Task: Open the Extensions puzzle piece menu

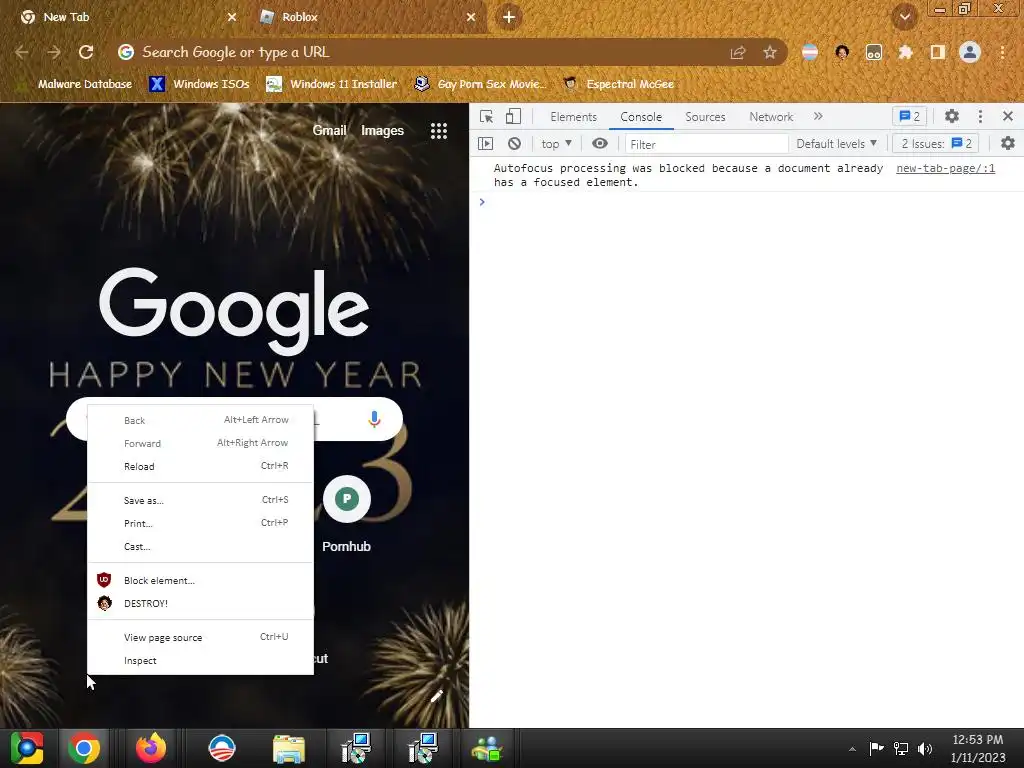Action: point(905,52)
